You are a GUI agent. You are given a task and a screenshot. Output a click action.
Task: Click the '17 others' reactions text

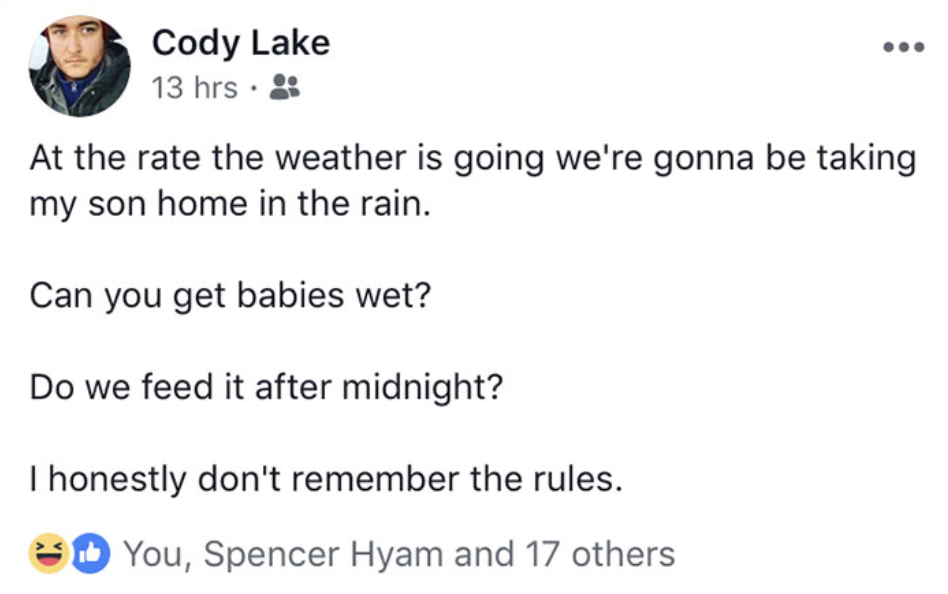[600, 553]
